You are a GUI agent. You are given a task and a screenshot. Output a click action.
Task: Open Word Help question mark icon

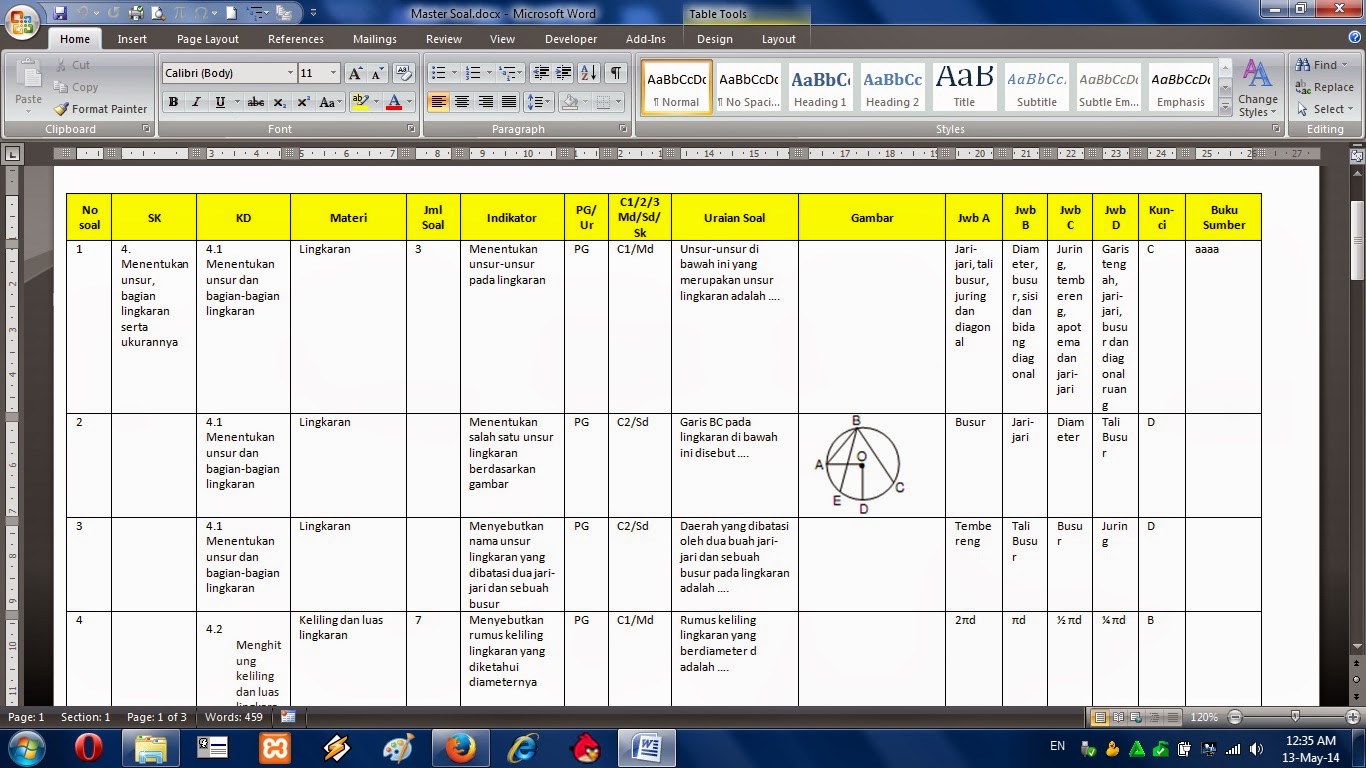tap(1353, 39)
